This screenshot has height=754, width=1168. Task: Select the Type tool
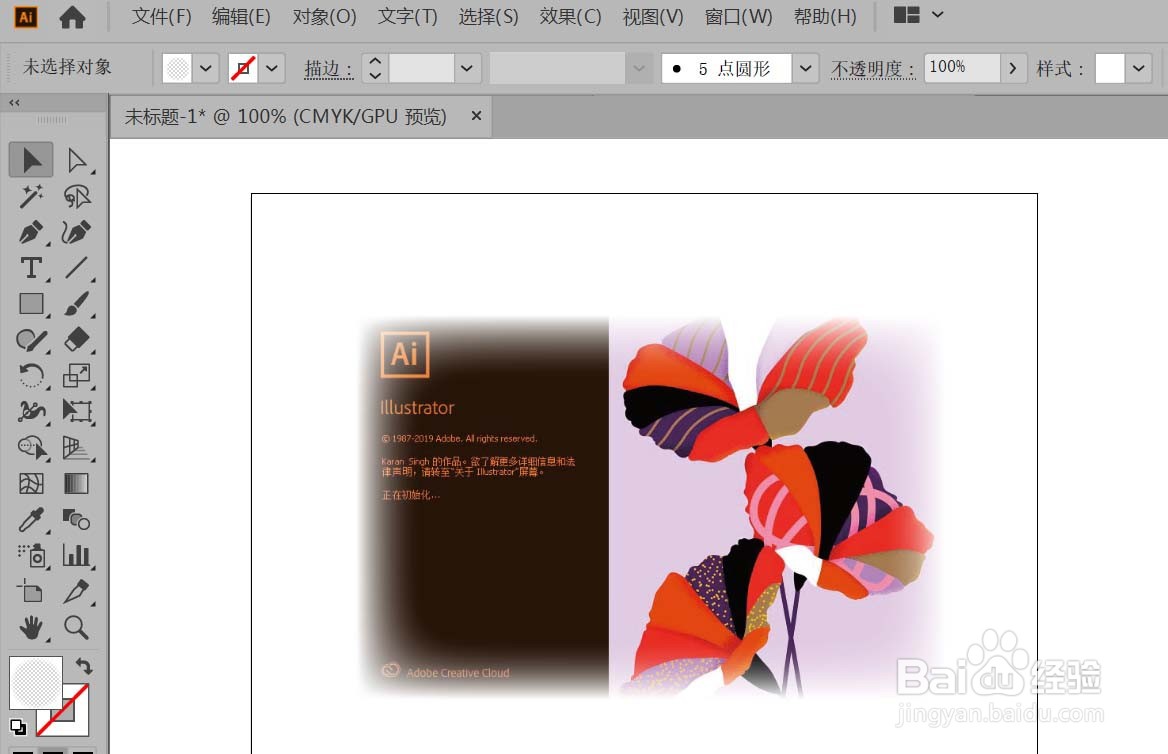pos(31,267)
